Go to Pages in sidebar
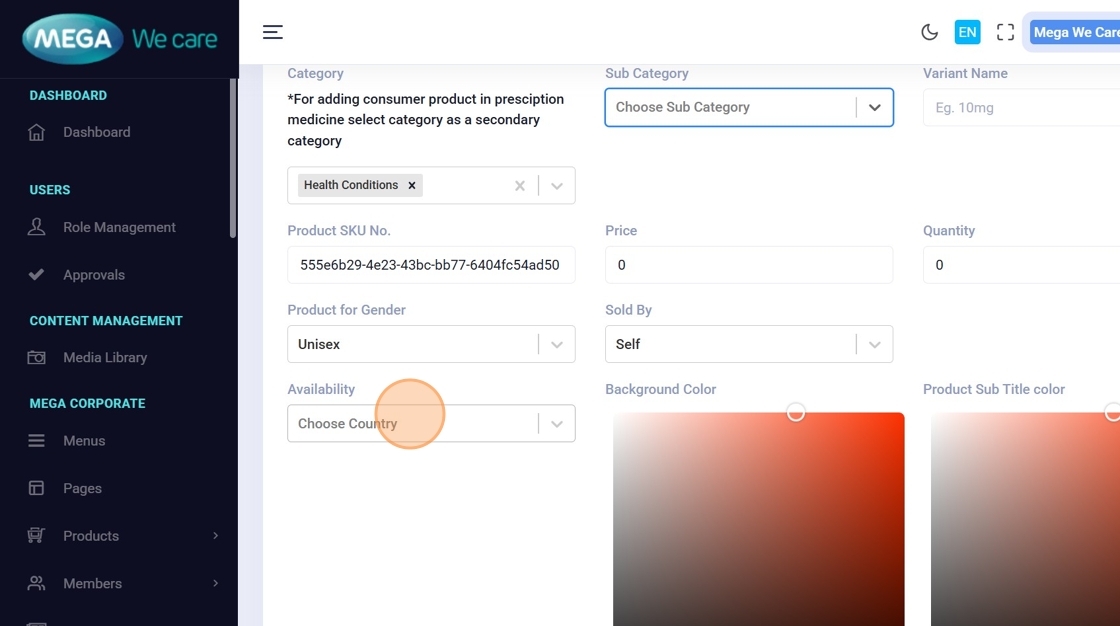 pos(82,488)
